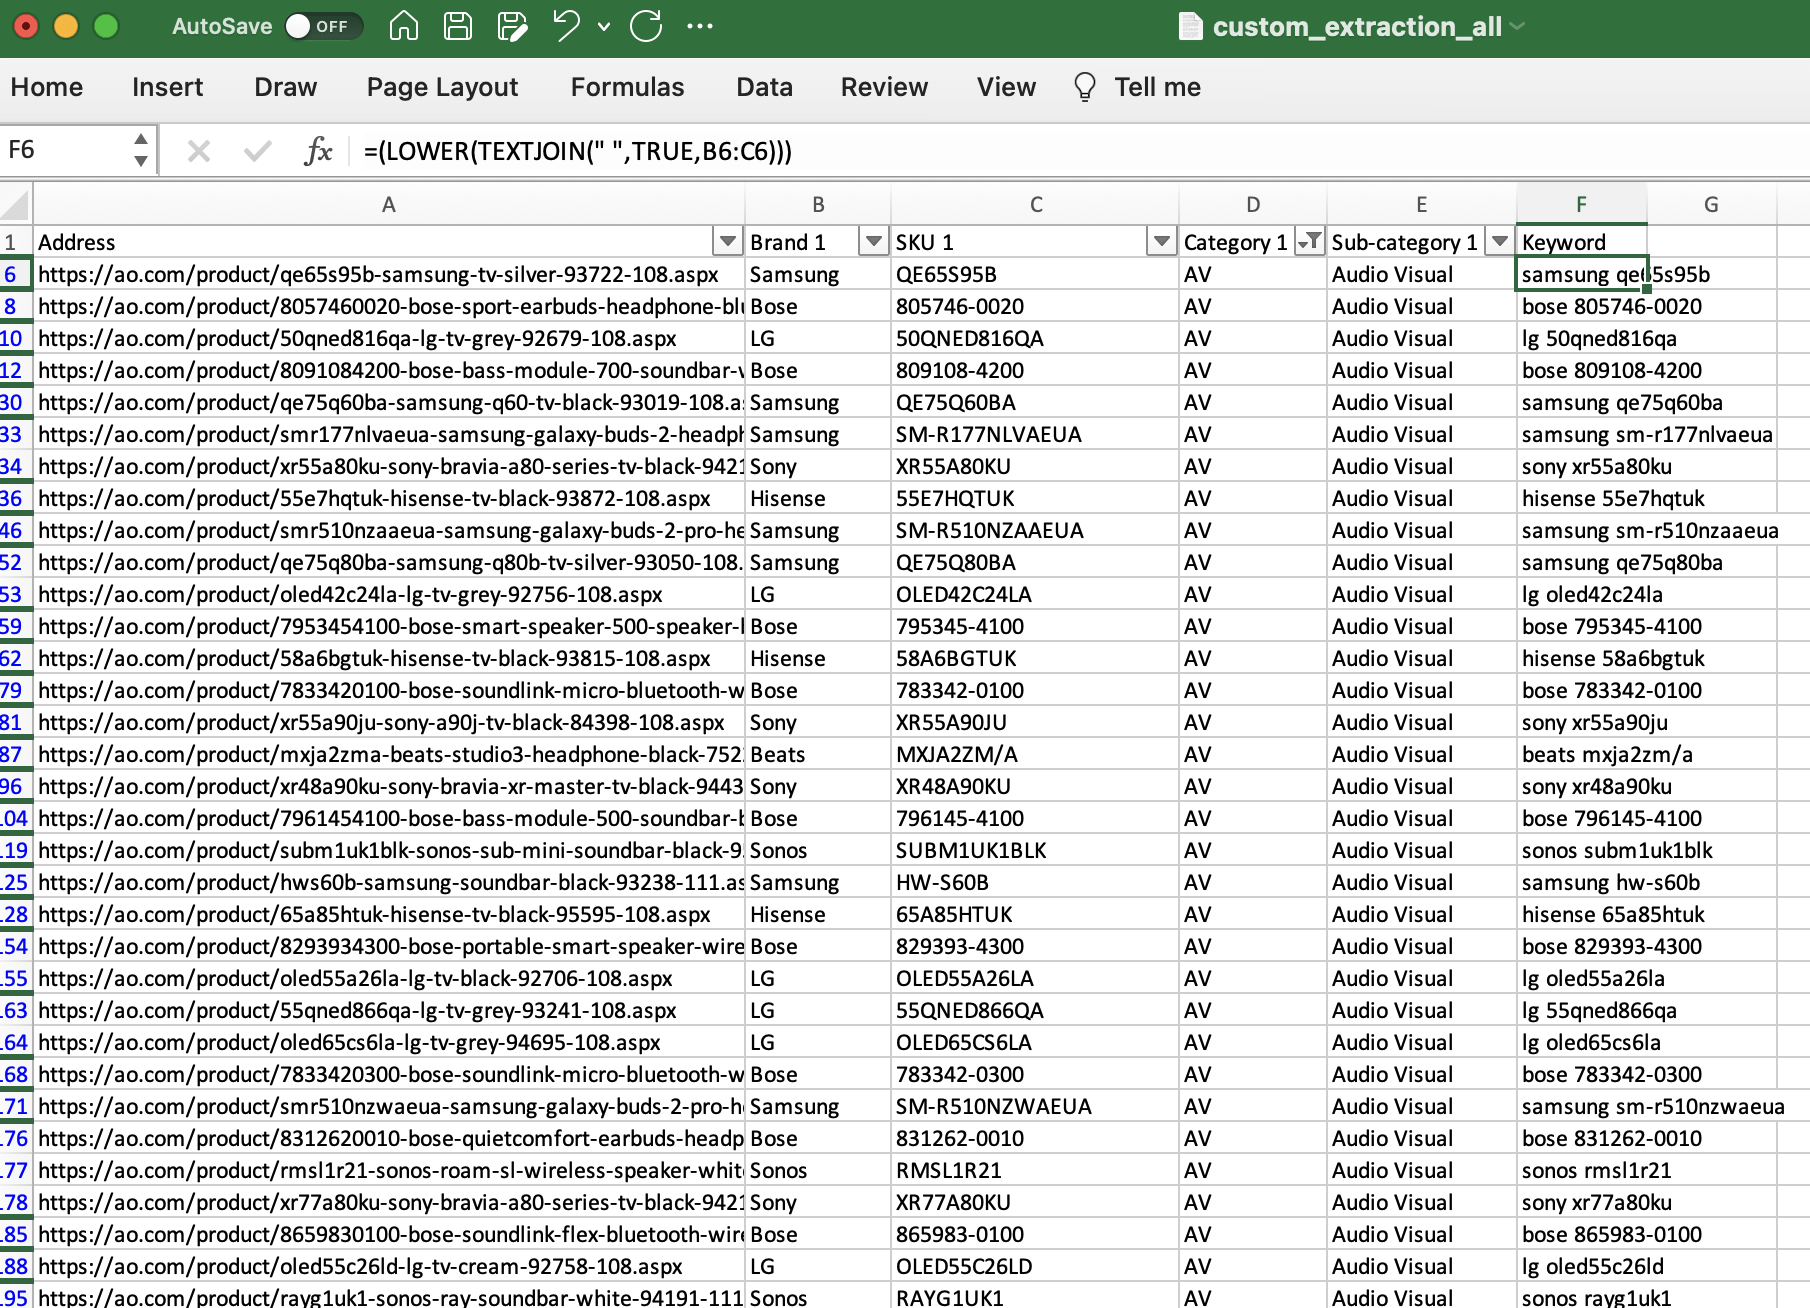Click the Undo icon in the toolbar

(x=565, y=26)
